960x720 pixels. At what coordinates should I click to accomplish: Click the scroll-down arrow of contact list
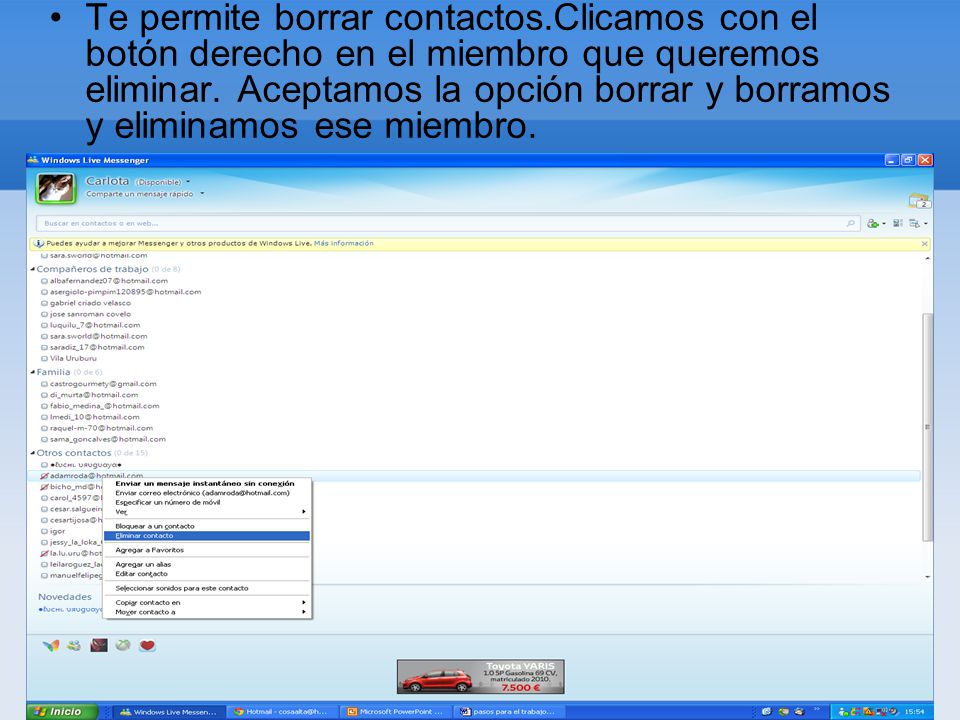pos(928,577)
